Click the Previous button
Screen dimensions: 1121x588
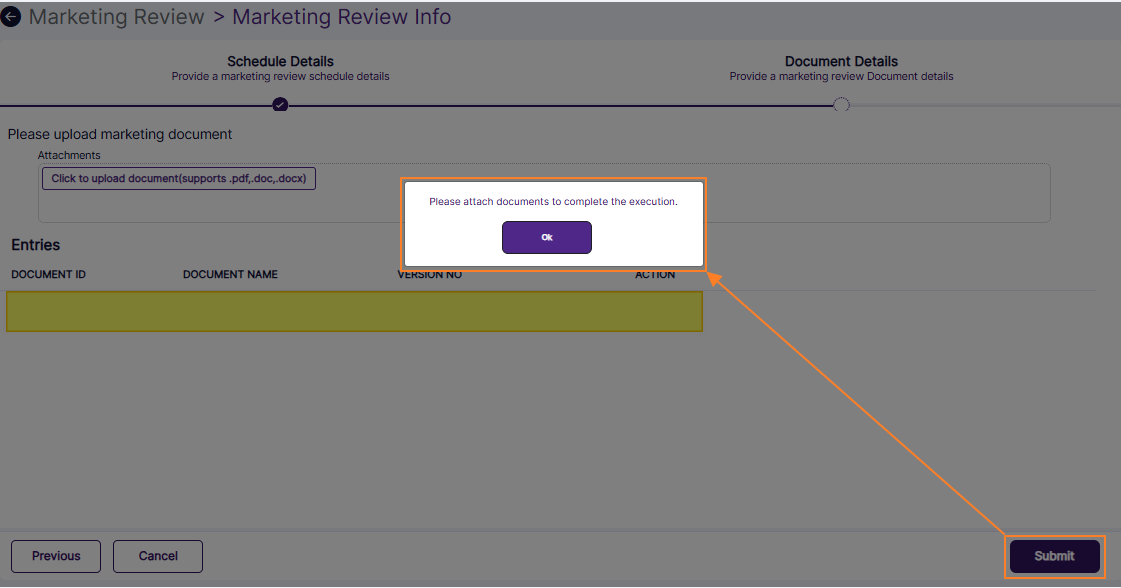[x=55, y=556]
